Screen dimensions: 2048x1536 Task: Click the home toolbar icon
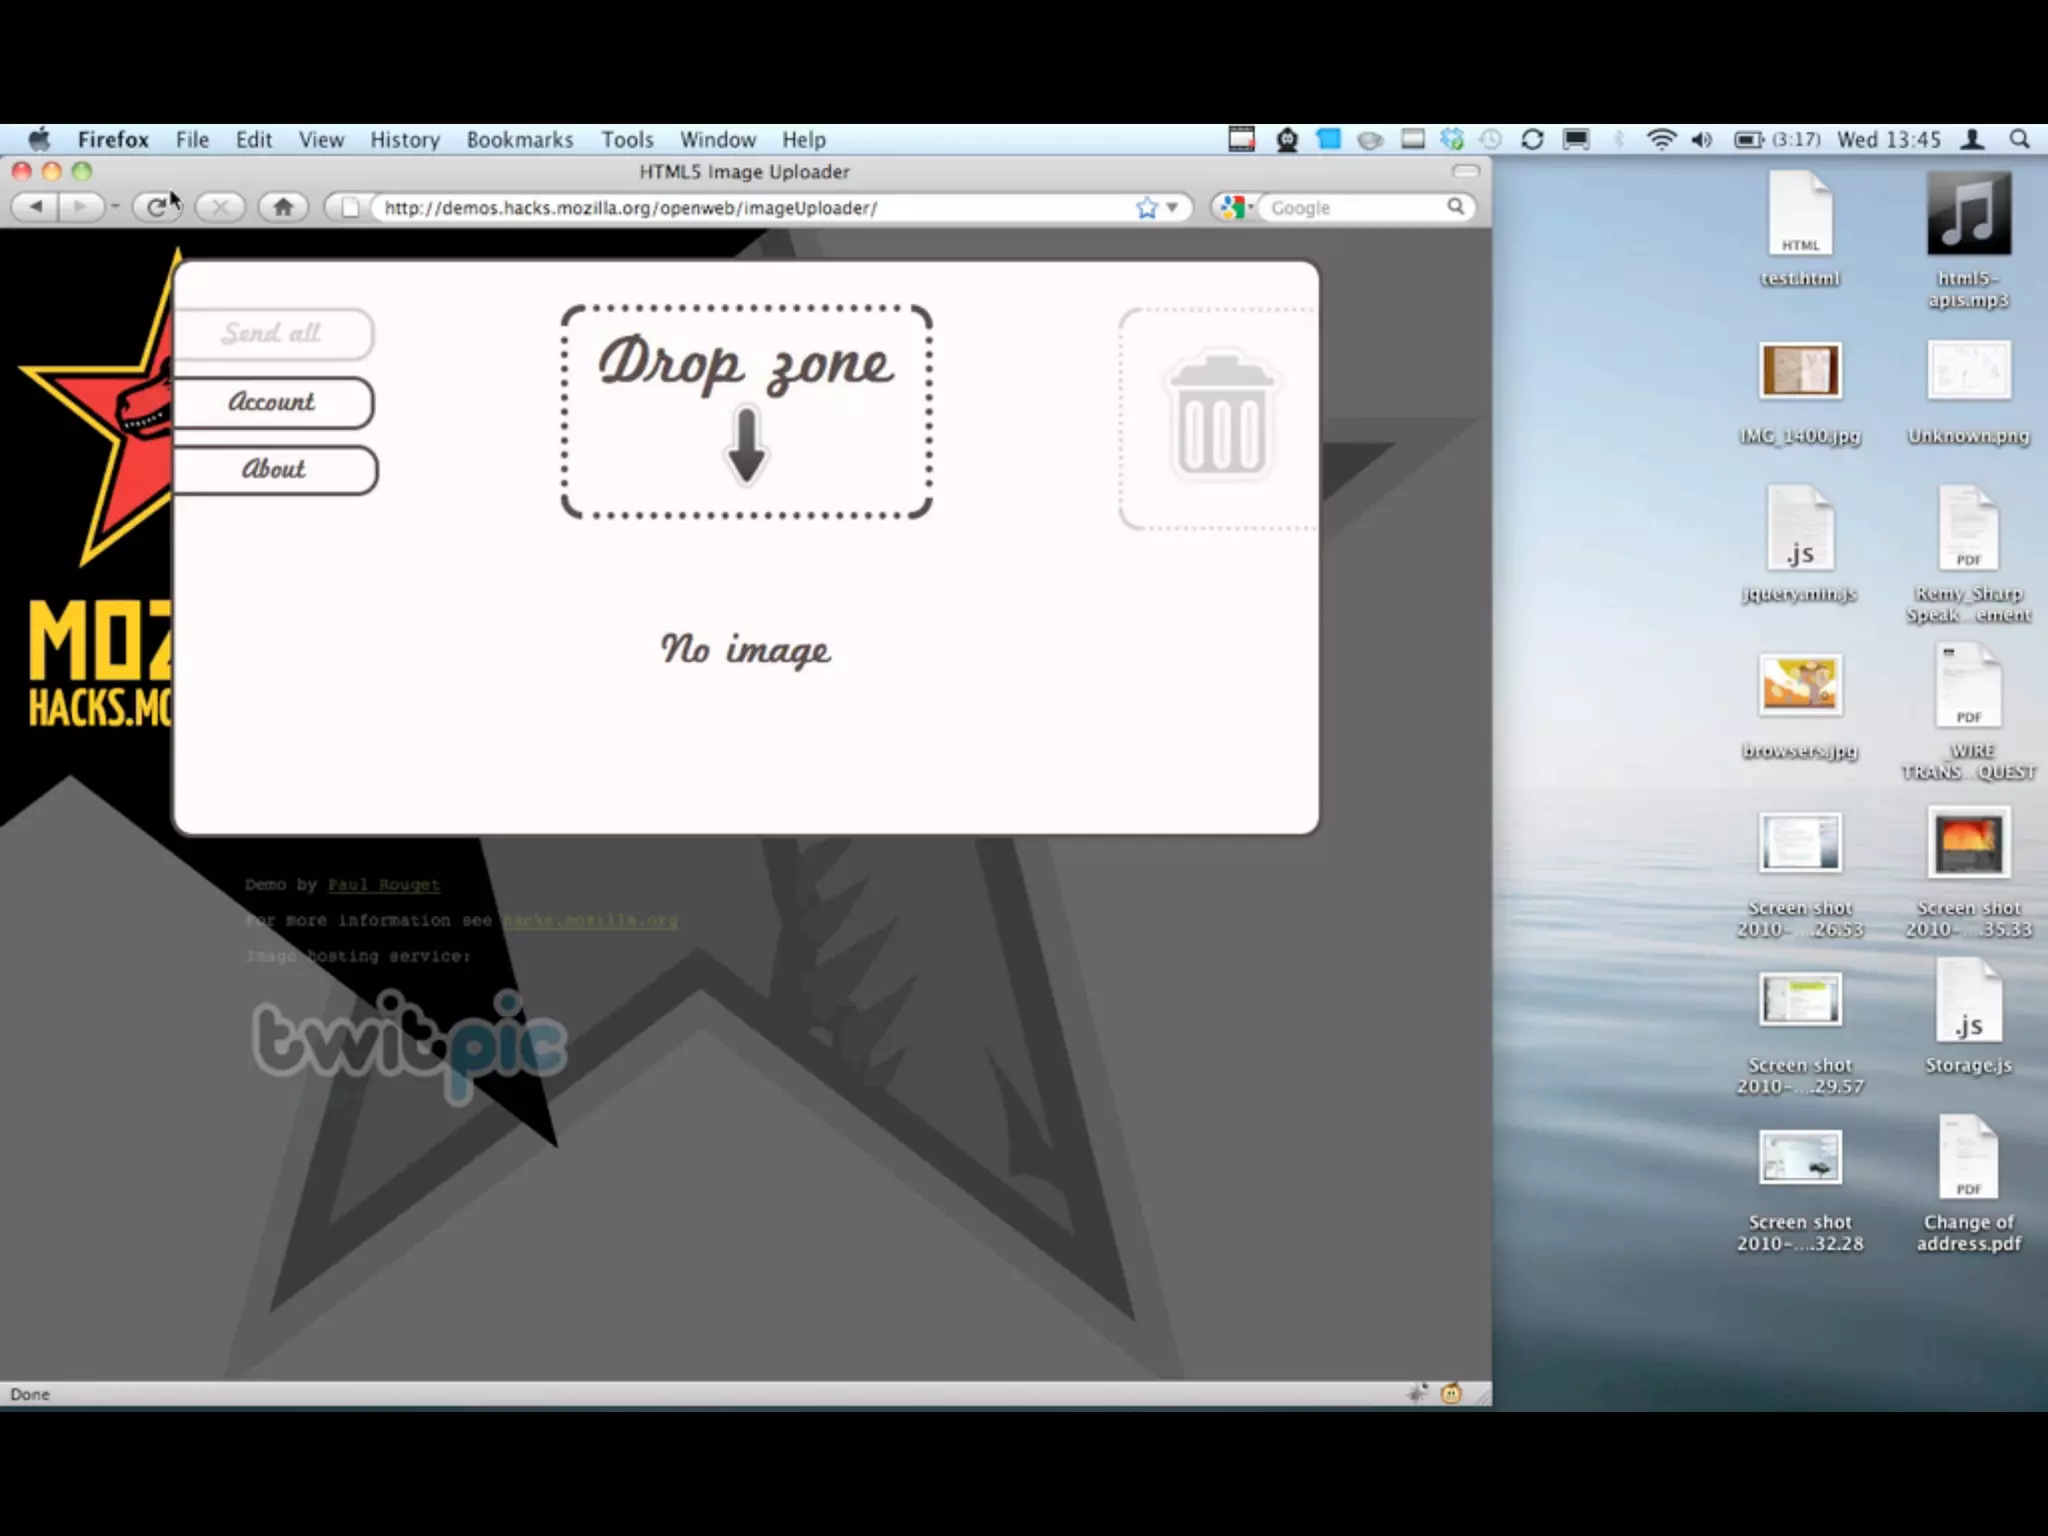(x=283, y=207)
